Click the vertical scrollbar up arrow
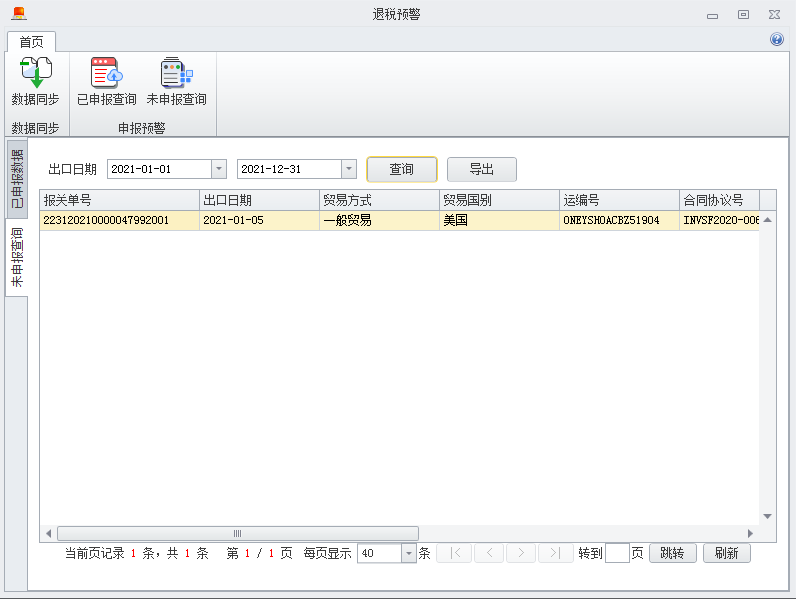Image resolution: width=796 pixels, height=599 pixels. coord(768,220)
